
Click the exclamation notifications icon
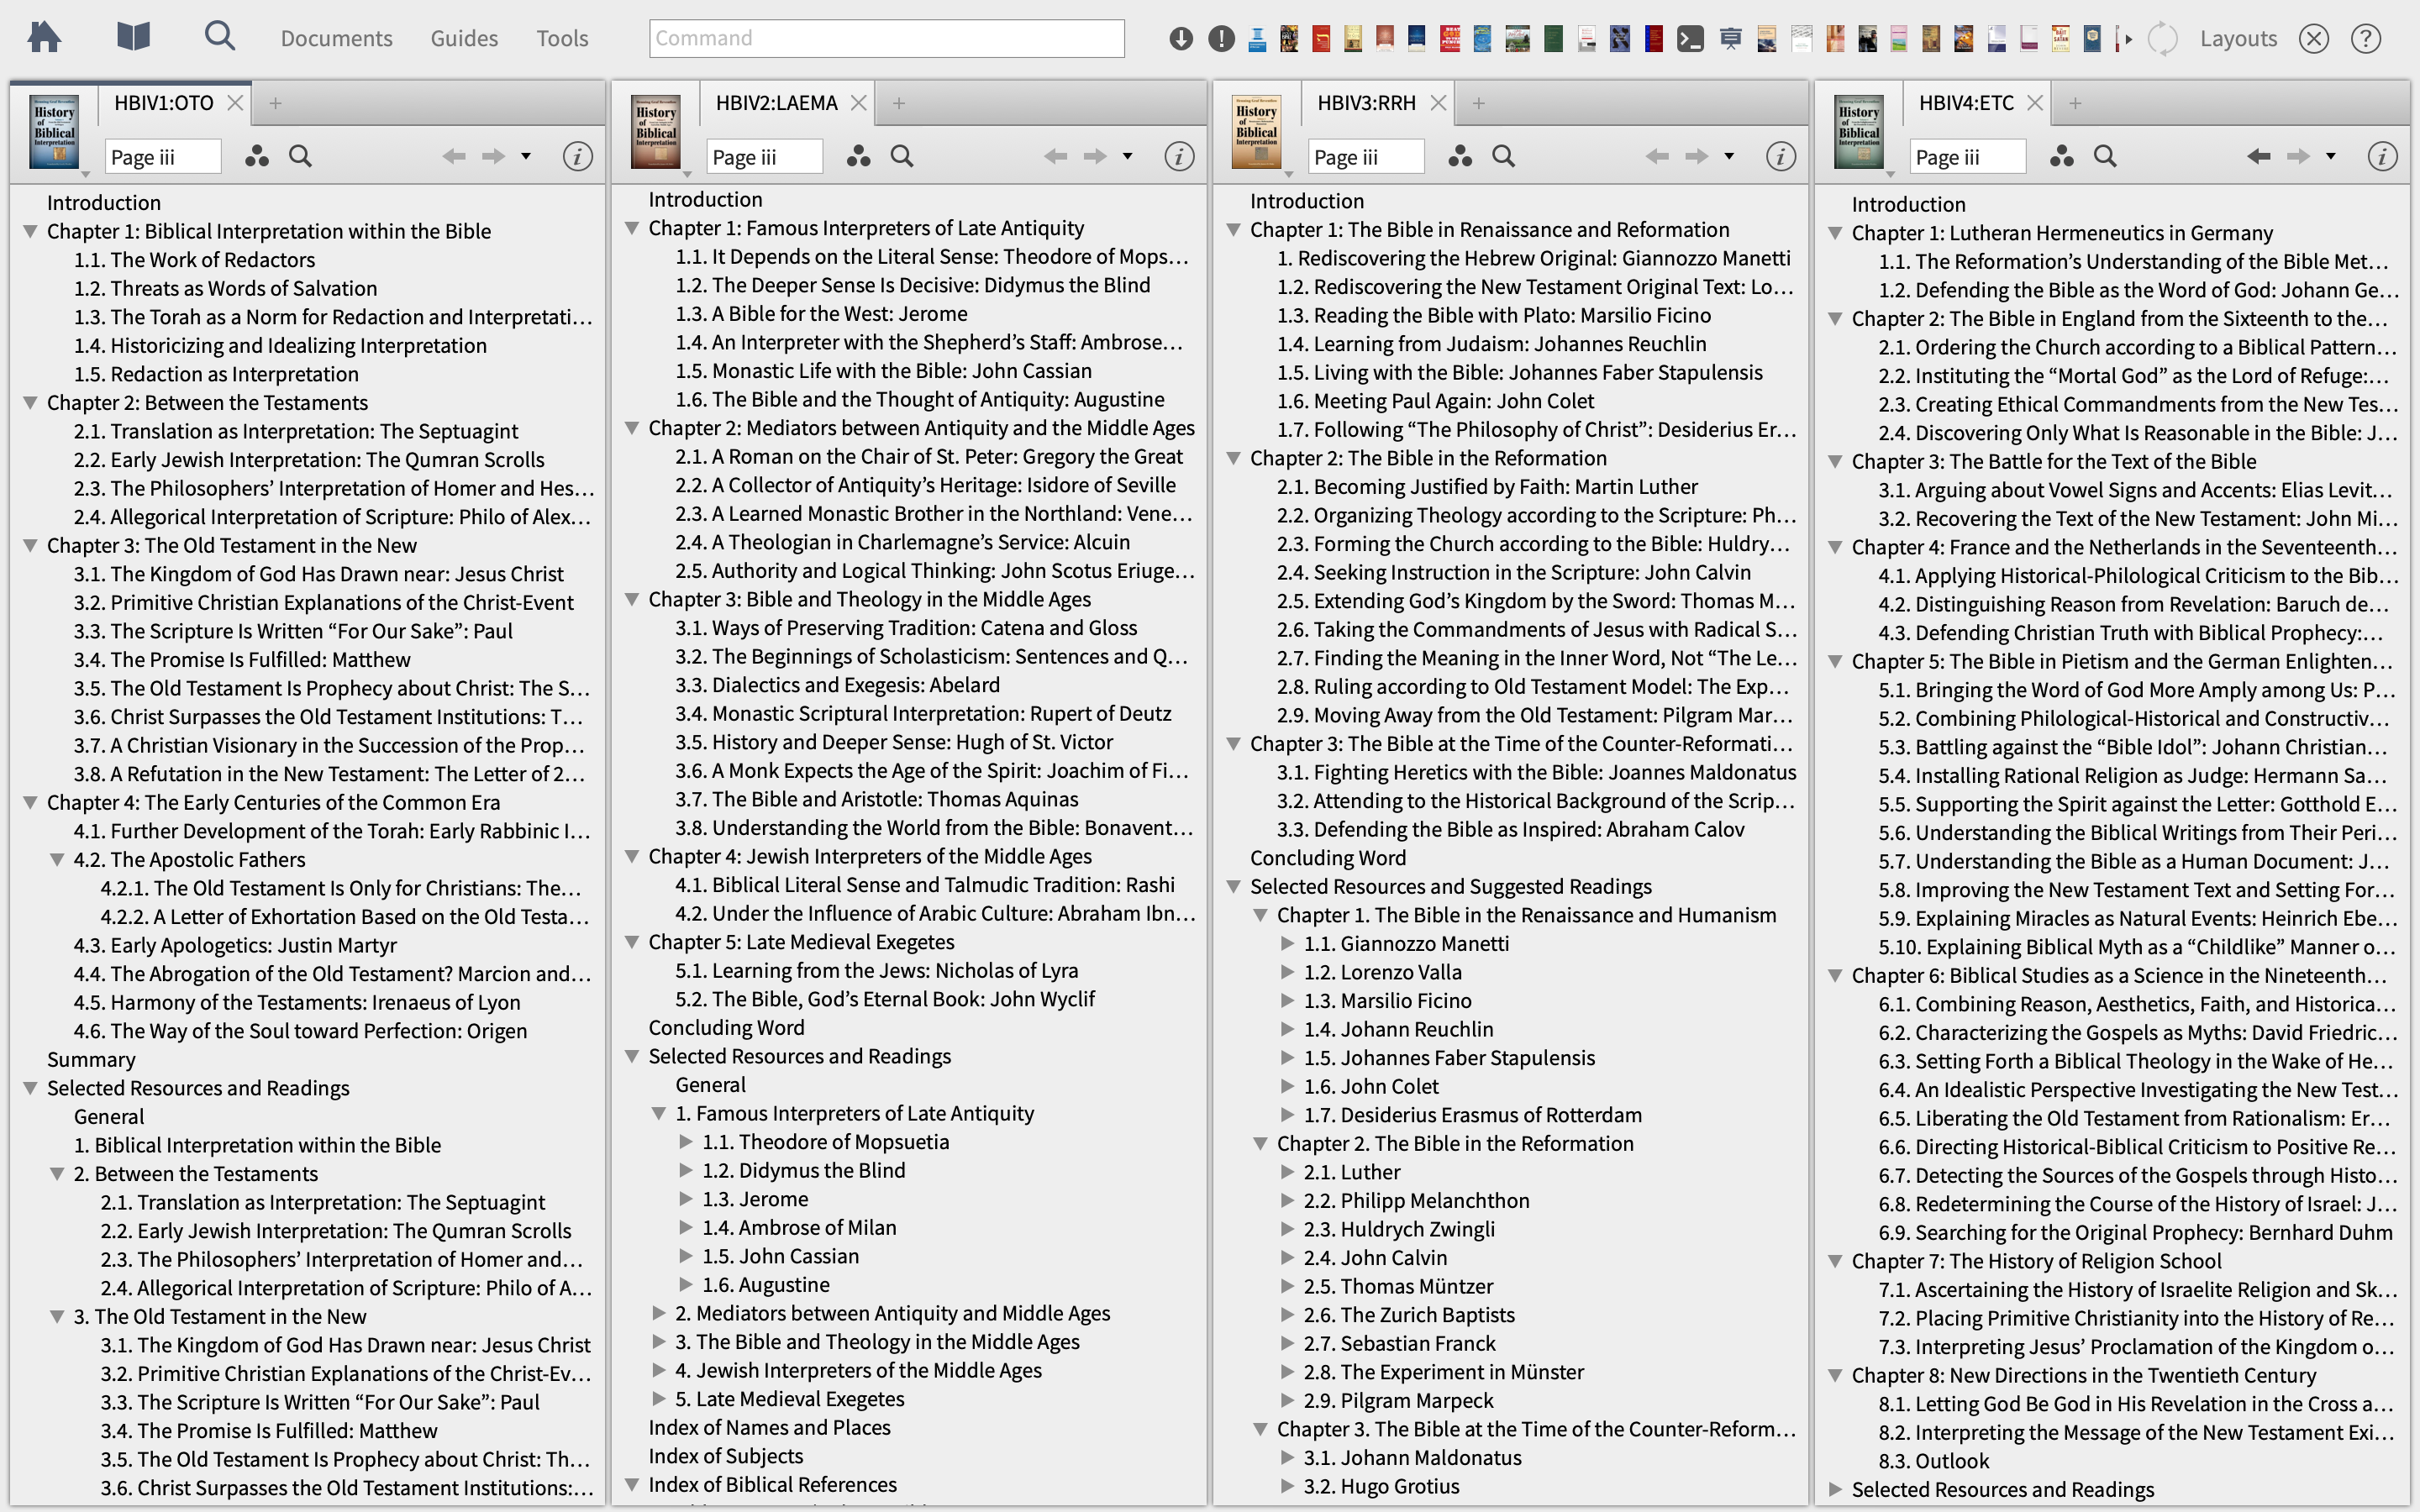[1221, 39]
